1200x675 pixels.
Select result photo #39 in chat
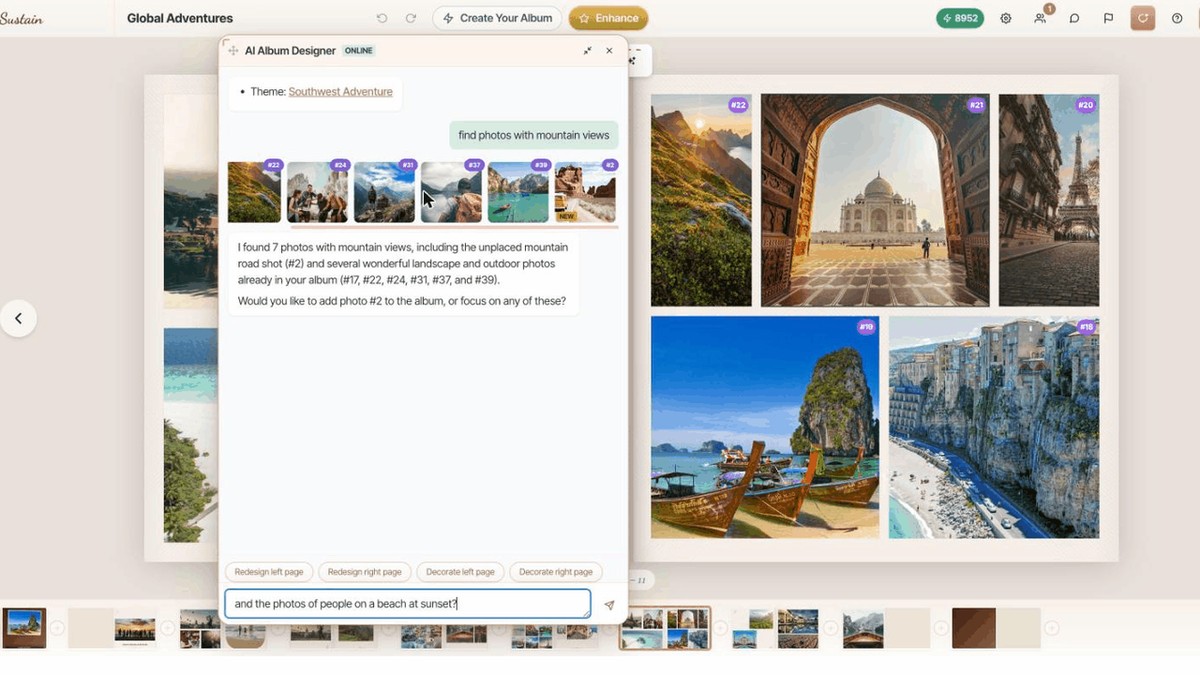point(519,192)
